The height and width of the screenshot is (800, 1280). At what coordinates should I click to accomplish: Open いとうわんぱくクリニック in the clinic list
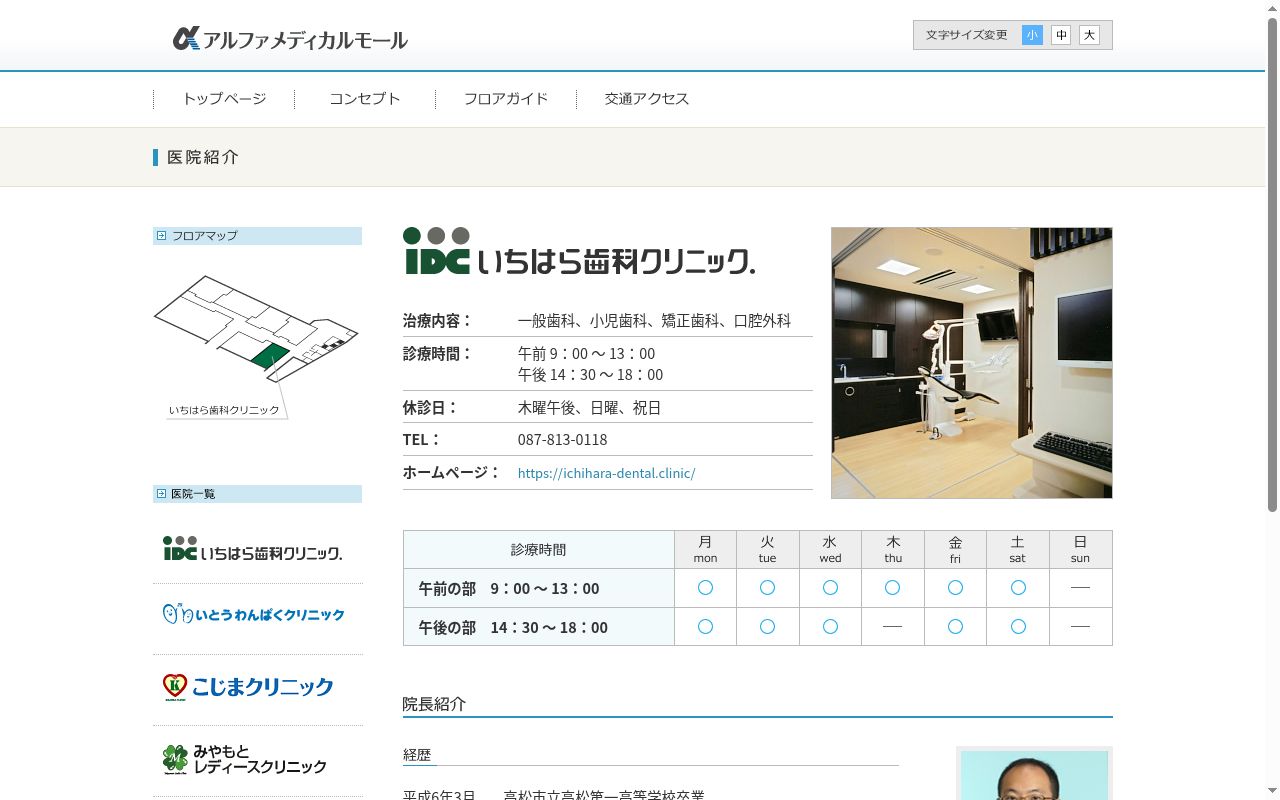click(253, 614)
